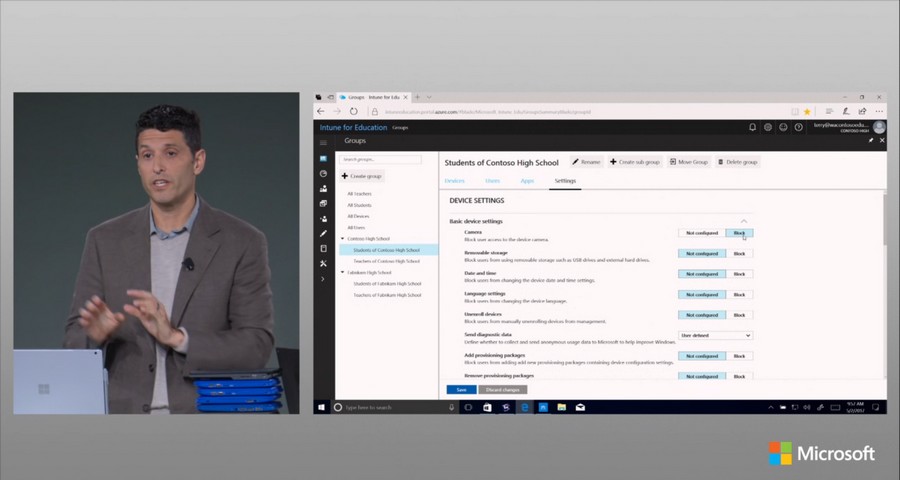Screen dimensions: 900x480
Task: Click the Delete group button
Action: (x=738, y=162)
